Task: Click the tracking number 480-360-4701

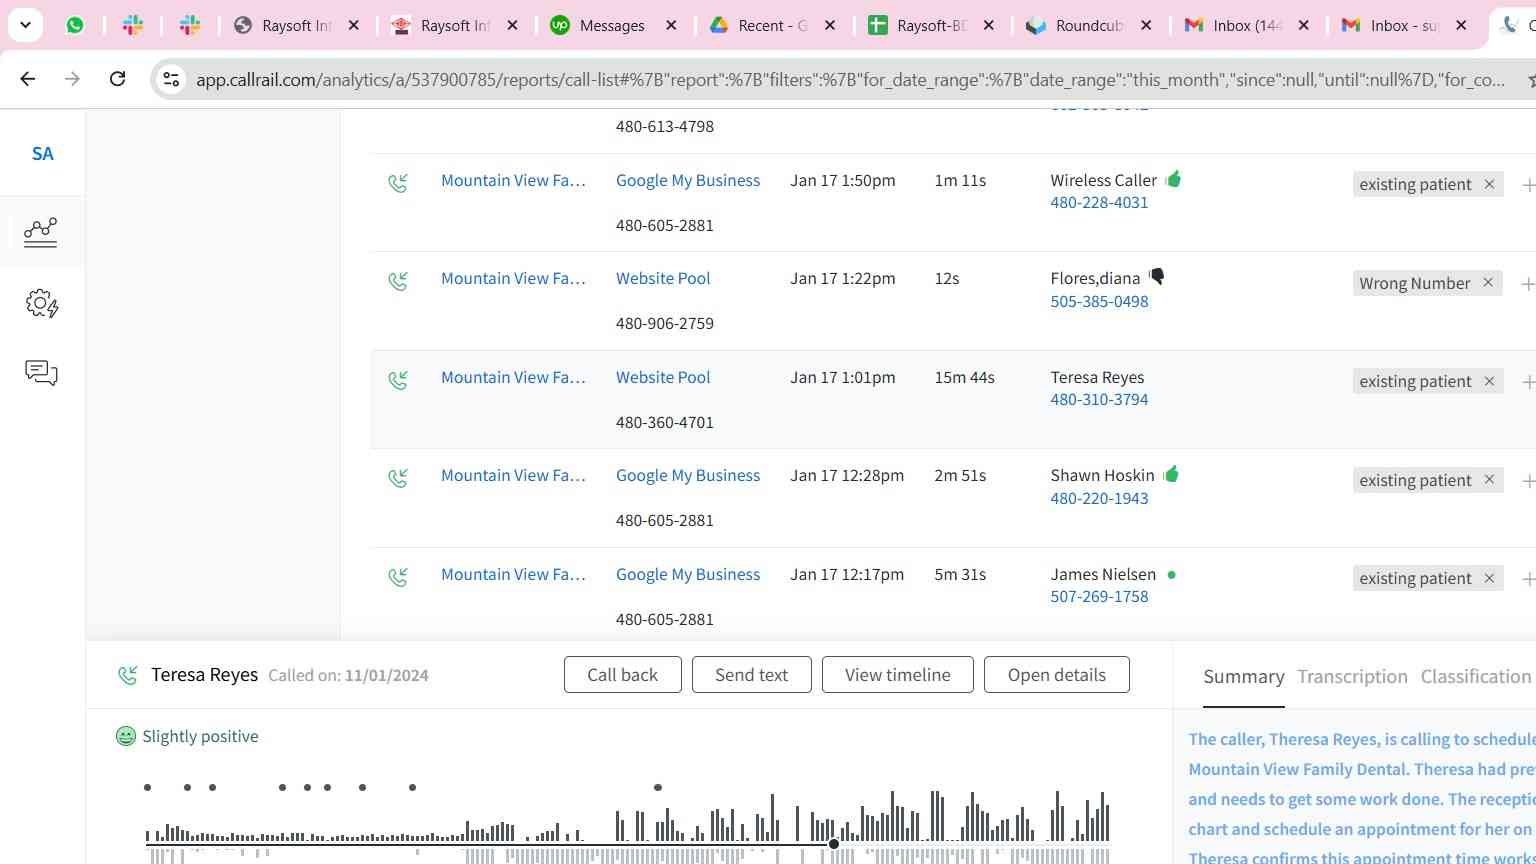Action: click(664, 422)
